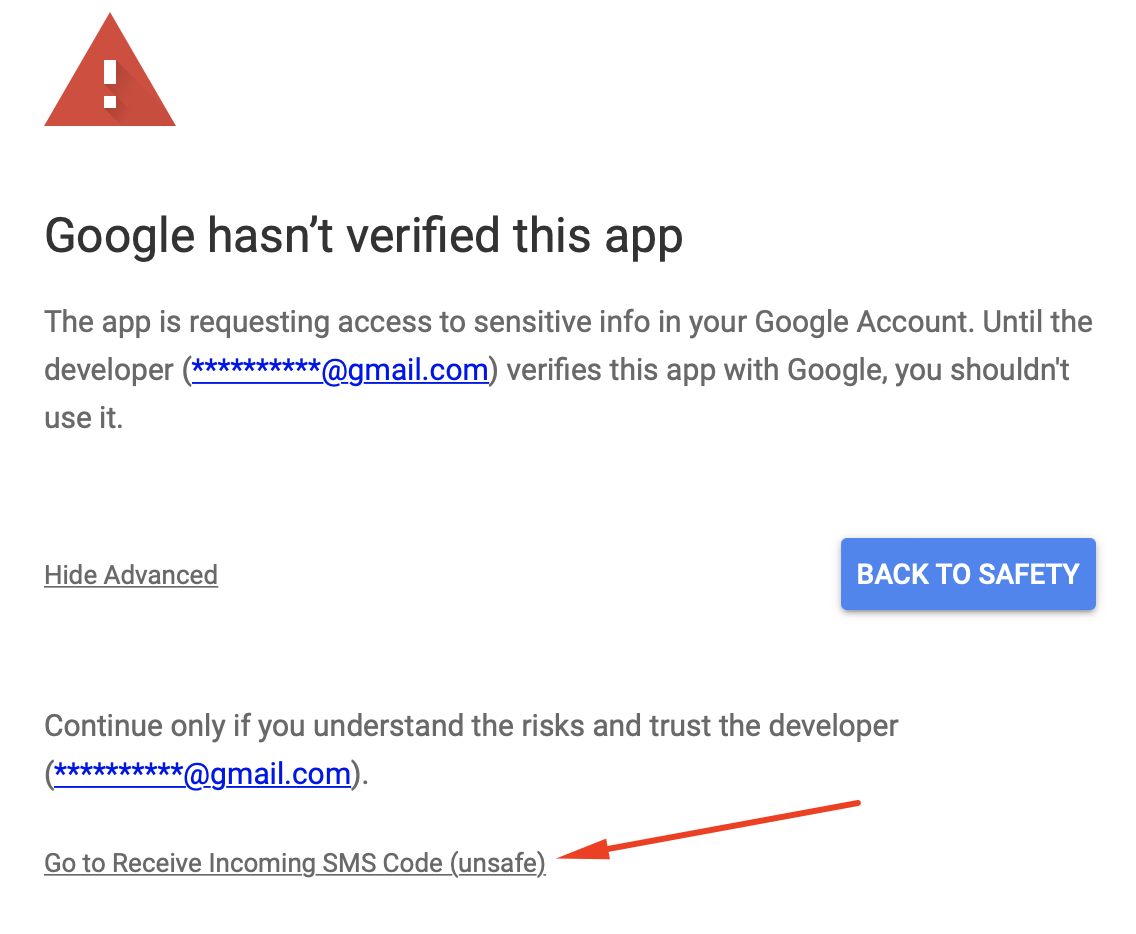Image resolution: width=1136 pixels, height=934 pixels.
Task: Click the arrowhead of the red arrow
Action: [585, 850]
